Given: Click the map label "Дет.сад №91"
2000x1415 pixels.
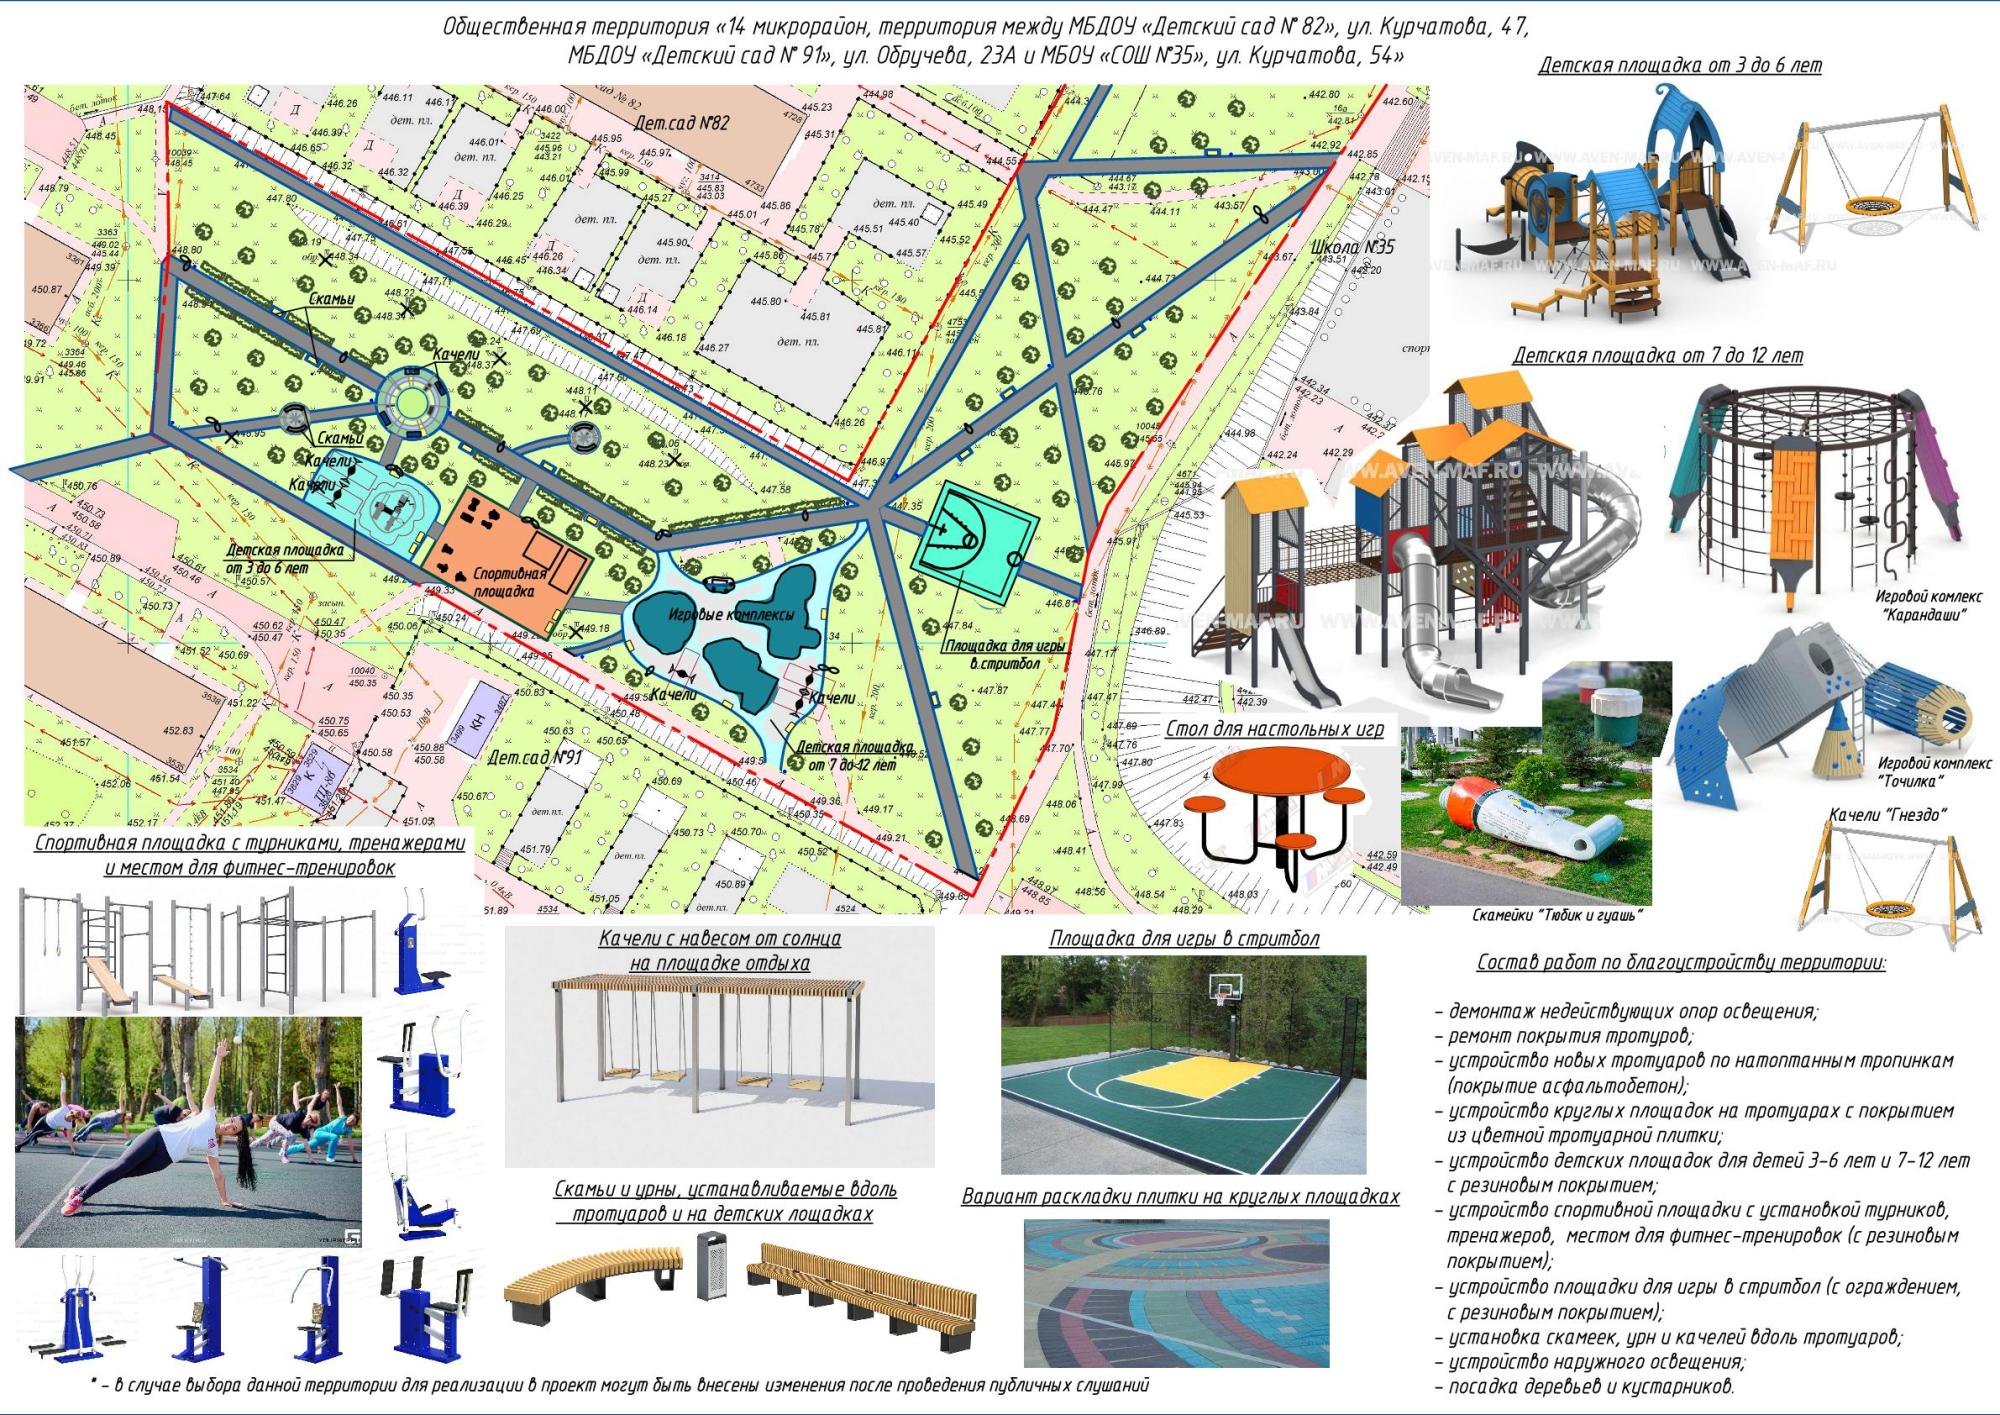Looking at the screenshot, I should tap(534, 758).
